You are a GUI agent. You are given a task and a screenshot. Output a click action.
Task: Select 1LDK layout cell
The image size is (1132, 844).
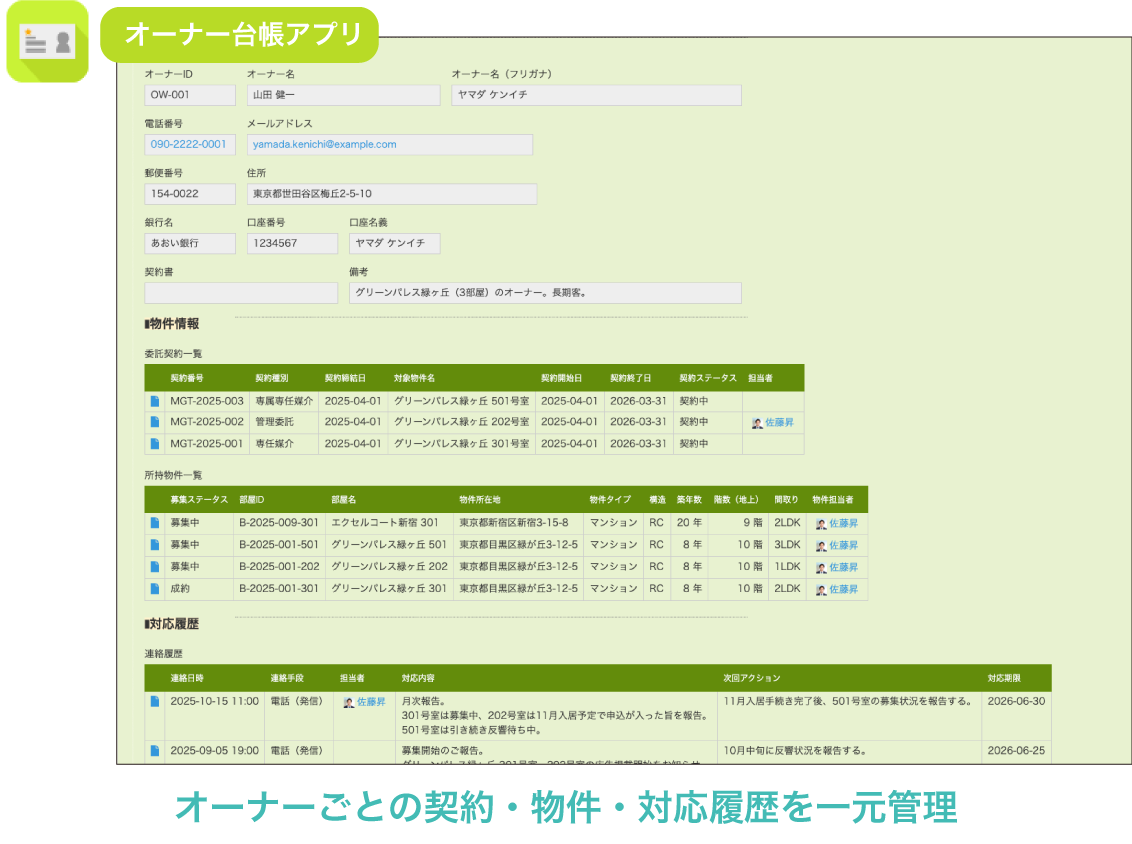point(787,567)
